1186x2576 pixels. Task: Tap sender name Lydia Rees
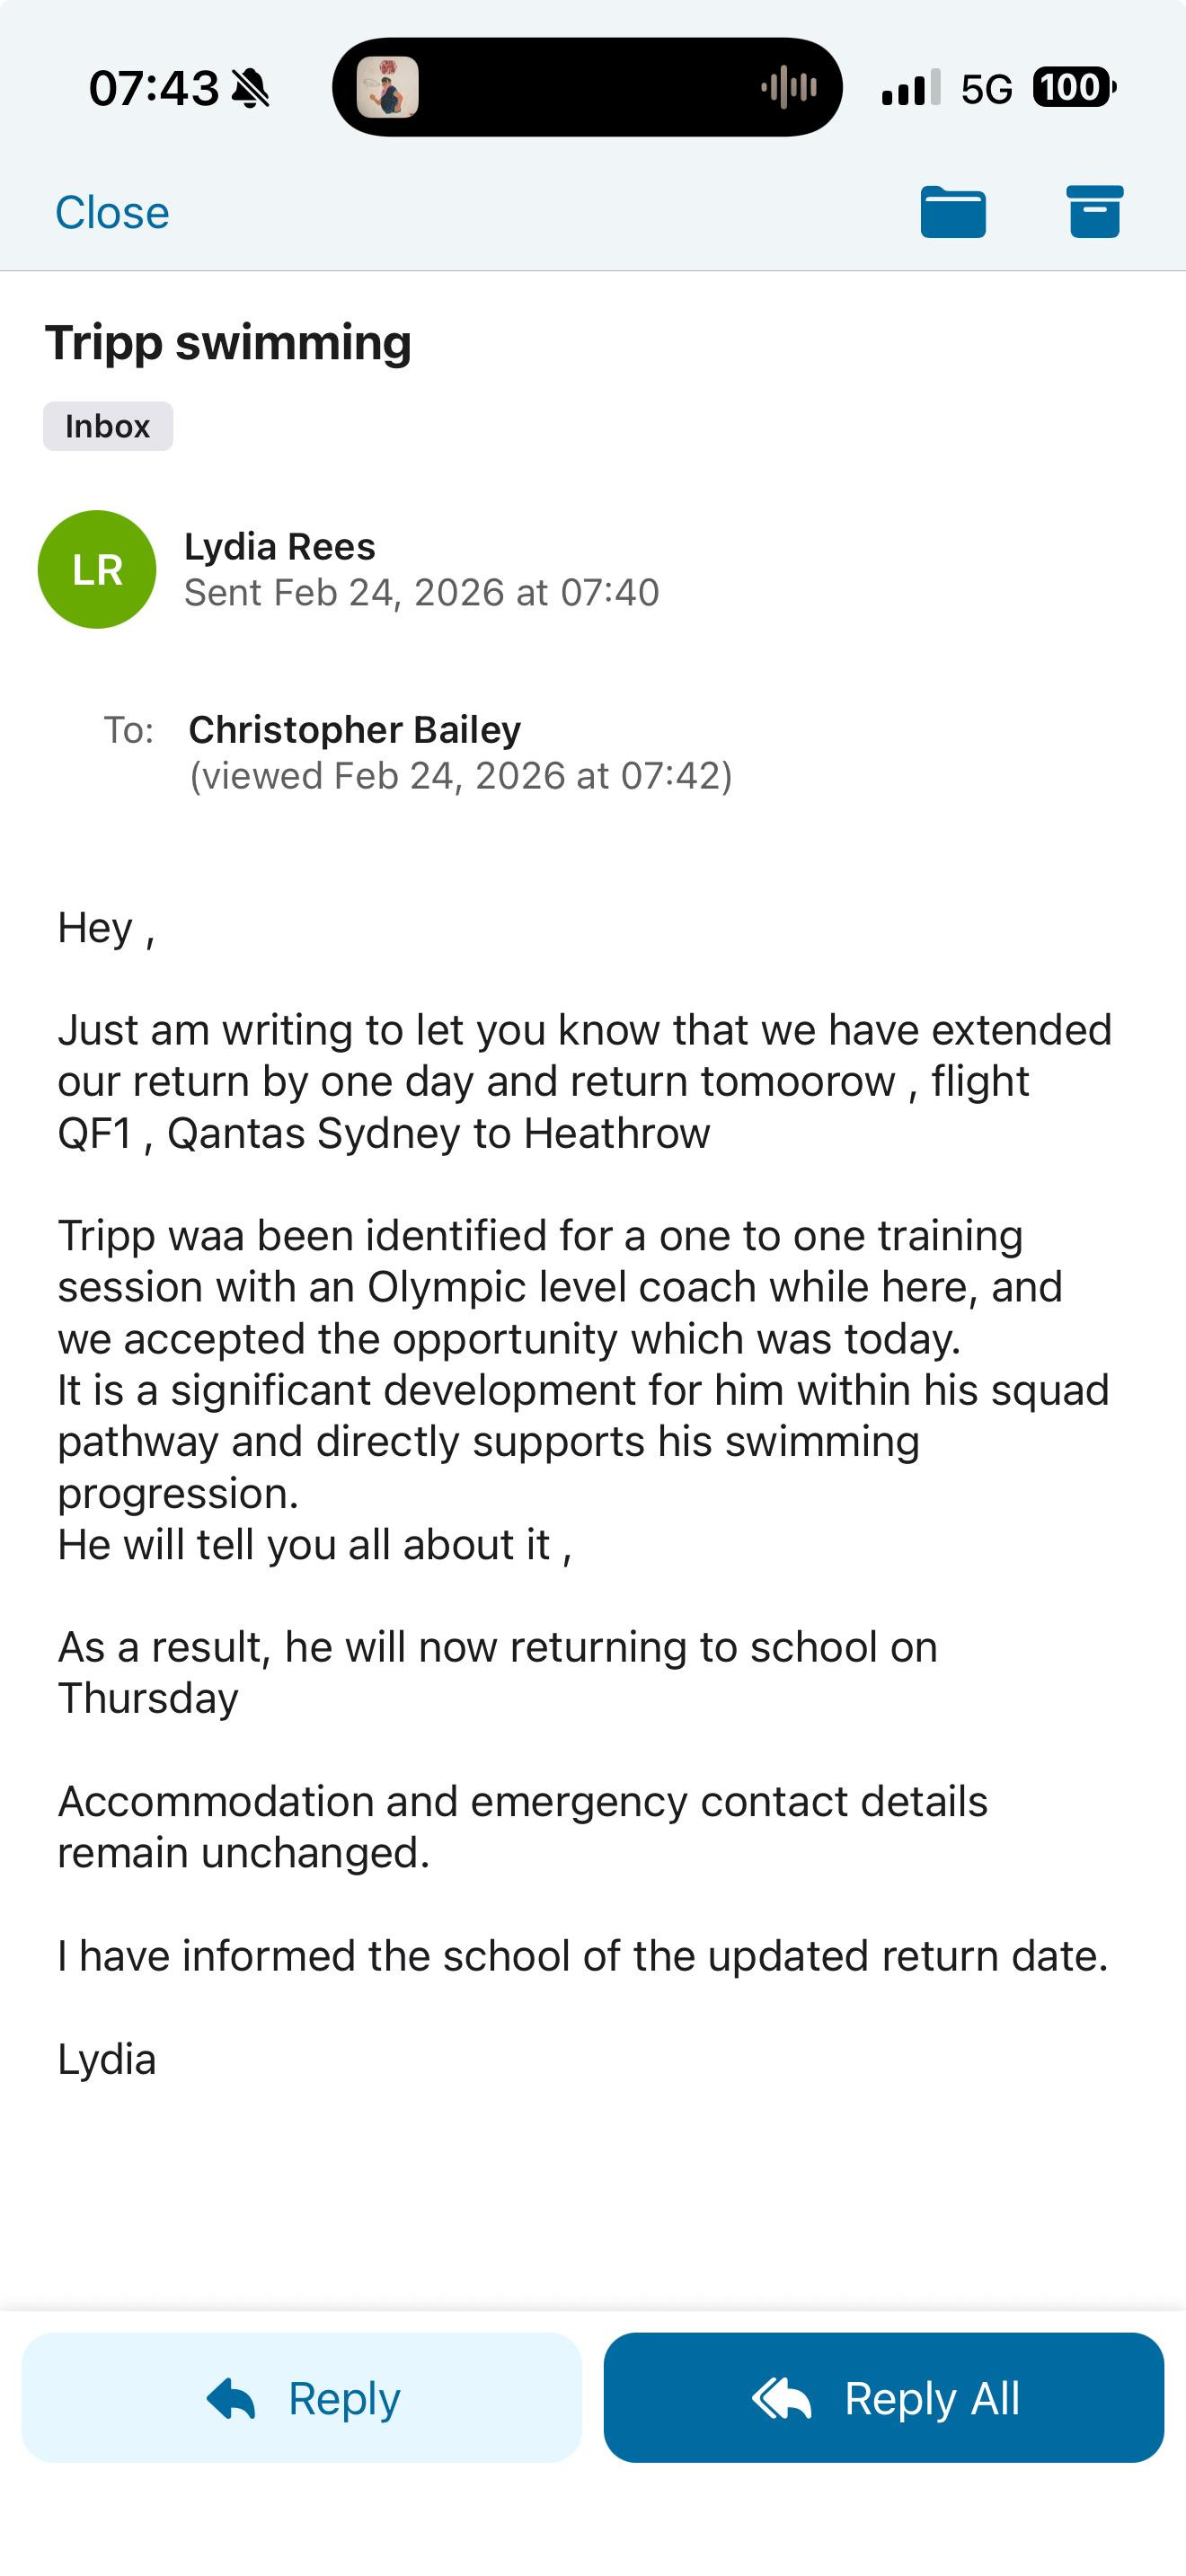280,547
